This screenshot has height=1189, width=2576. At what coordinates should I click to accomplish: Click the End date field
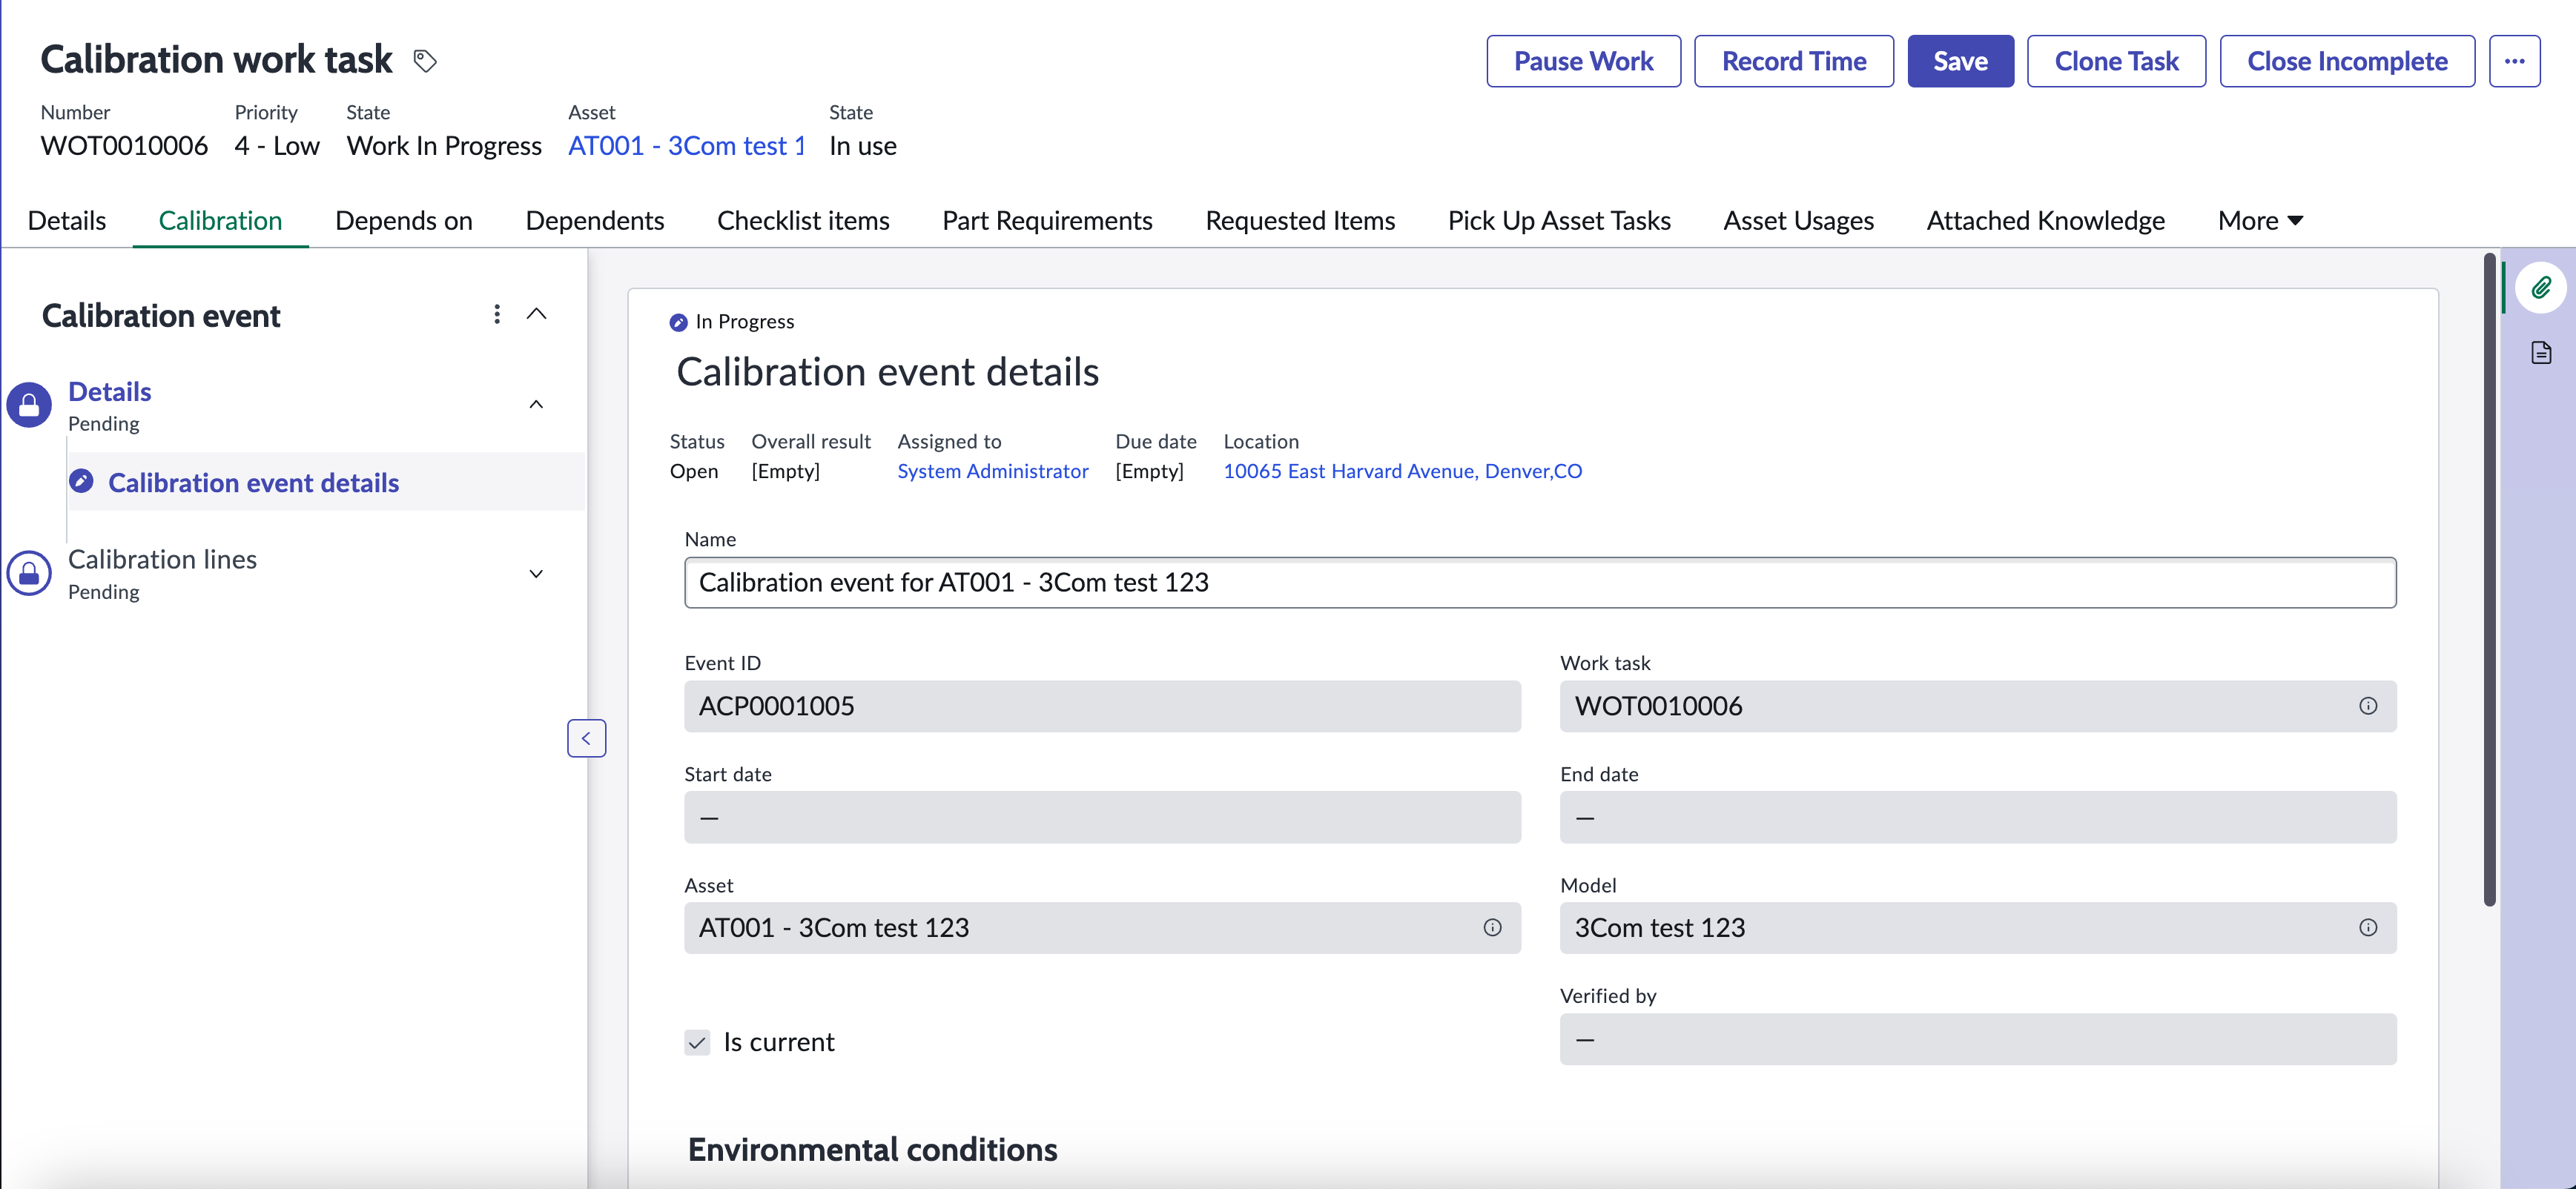tap(1978, 817)
